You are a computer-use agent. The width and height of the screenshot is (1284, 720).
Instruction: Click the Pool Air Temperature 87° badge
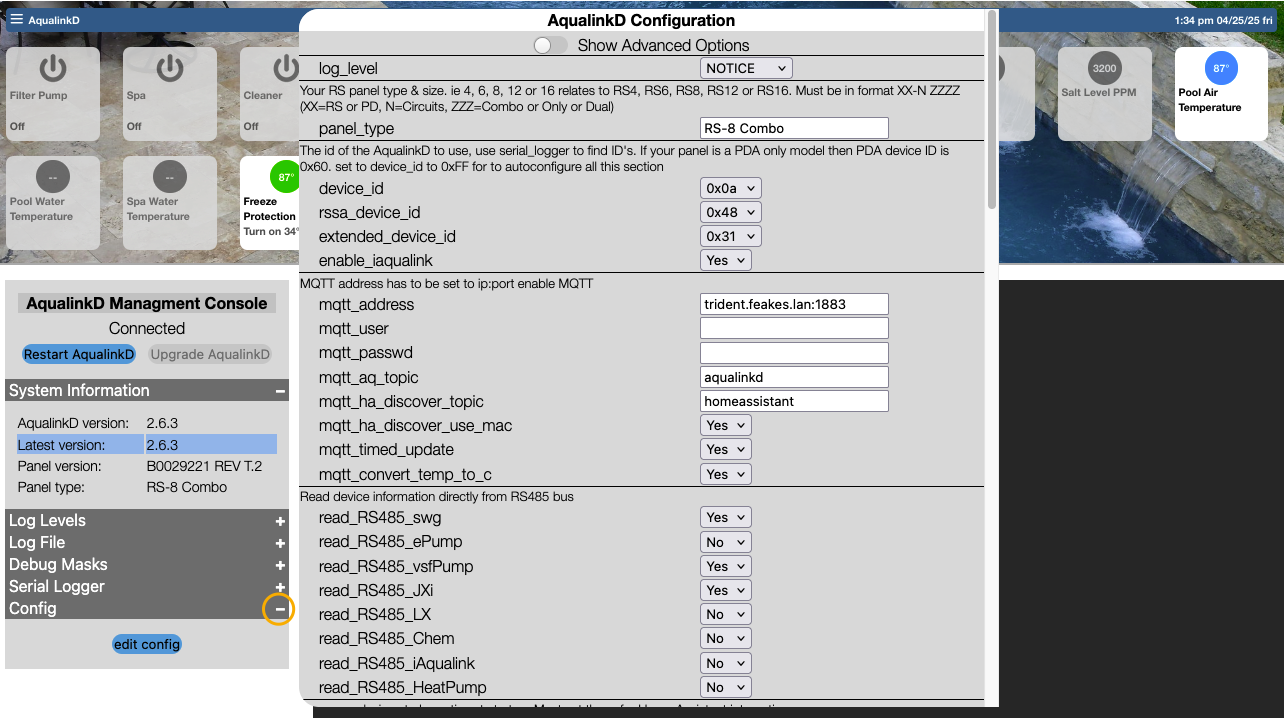pyautogui.click(x=1220, y=68)
